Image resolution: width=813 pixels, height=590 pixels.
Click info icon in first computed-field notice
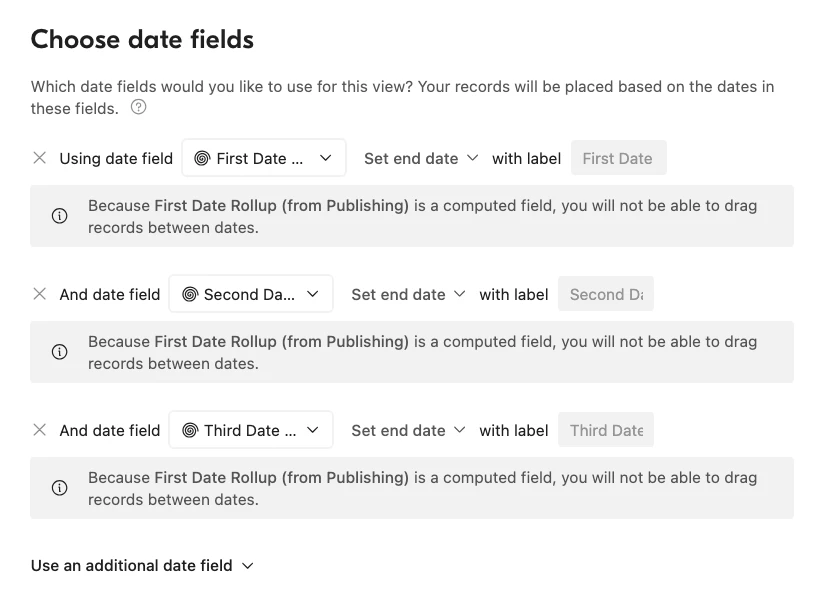pyautogui.click(x=60, y=216)
